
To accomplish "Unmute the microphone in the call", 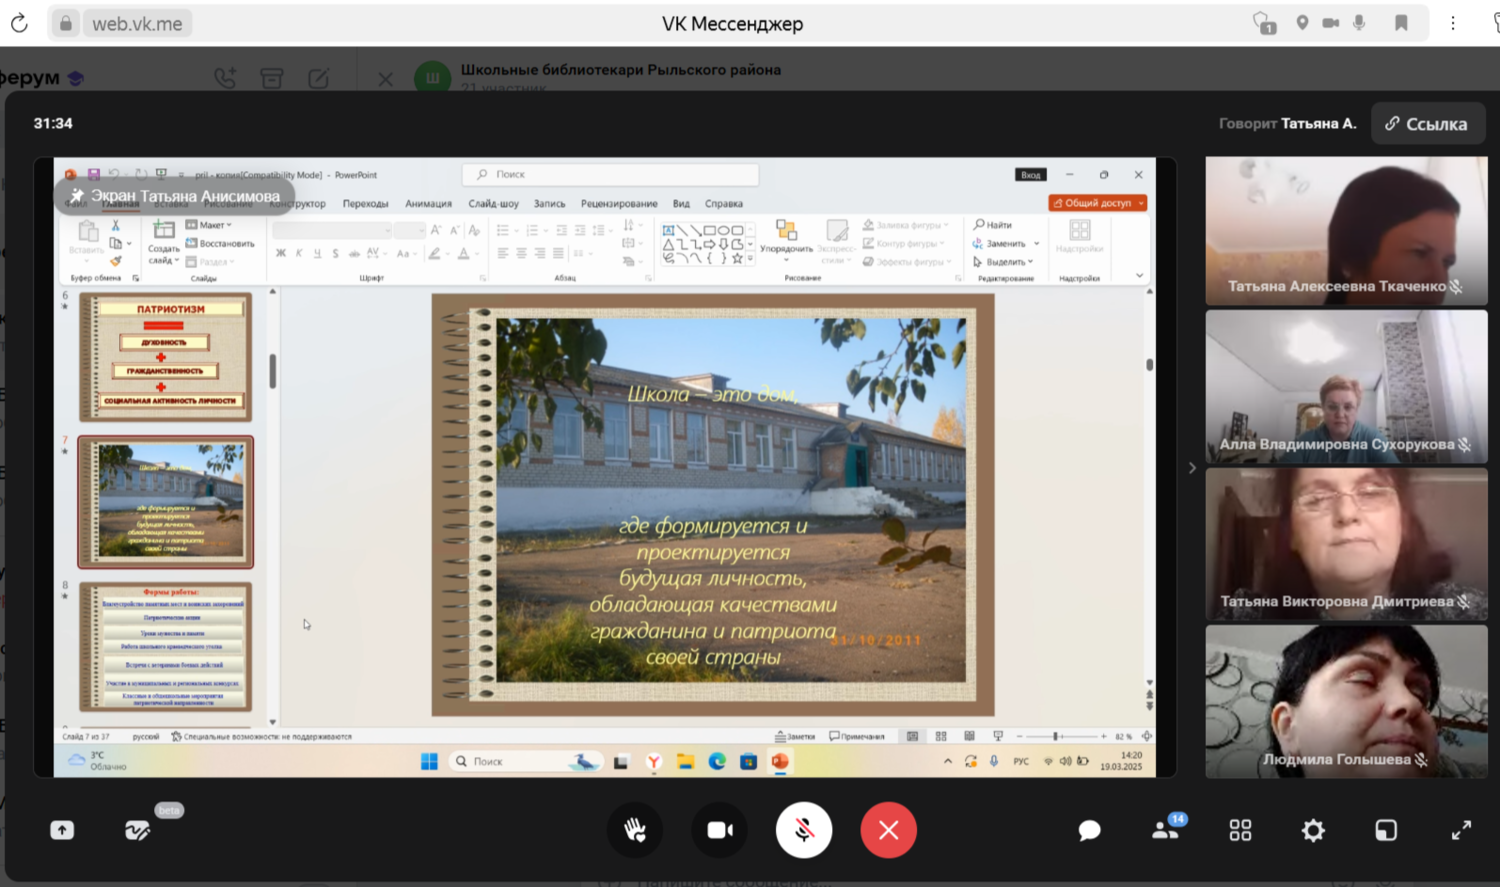I will pos(804,830).
